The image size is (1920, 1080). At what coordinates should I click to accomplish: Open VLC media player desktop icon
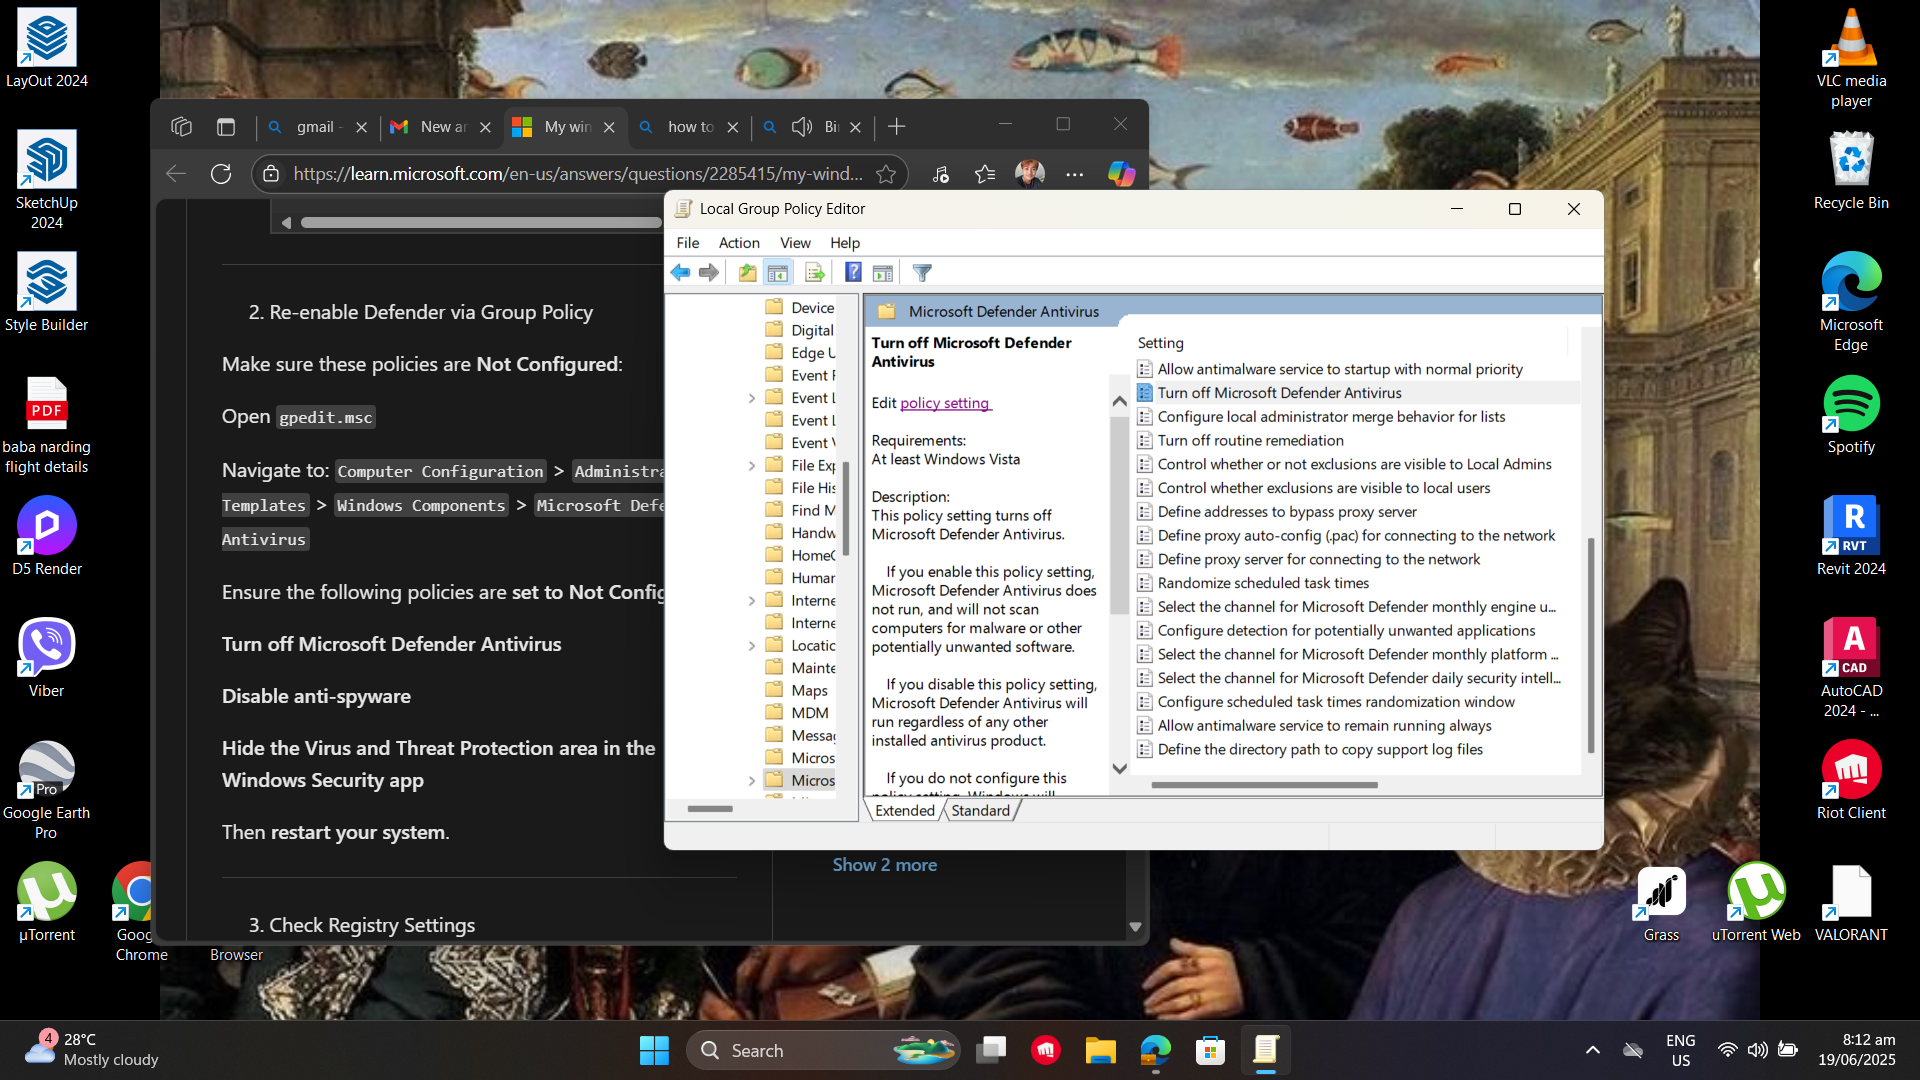(1851, 58)
